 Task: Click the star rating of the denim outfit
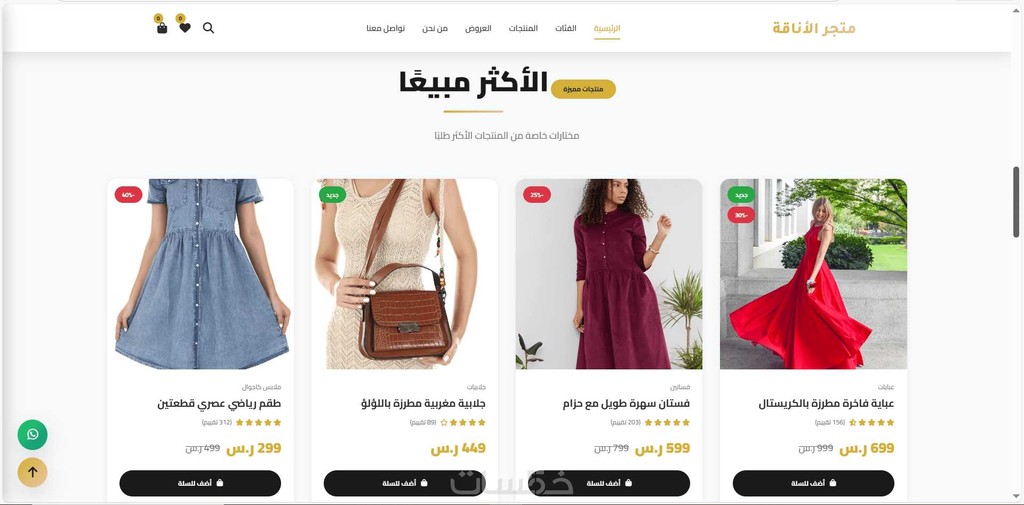click(259, 423)
